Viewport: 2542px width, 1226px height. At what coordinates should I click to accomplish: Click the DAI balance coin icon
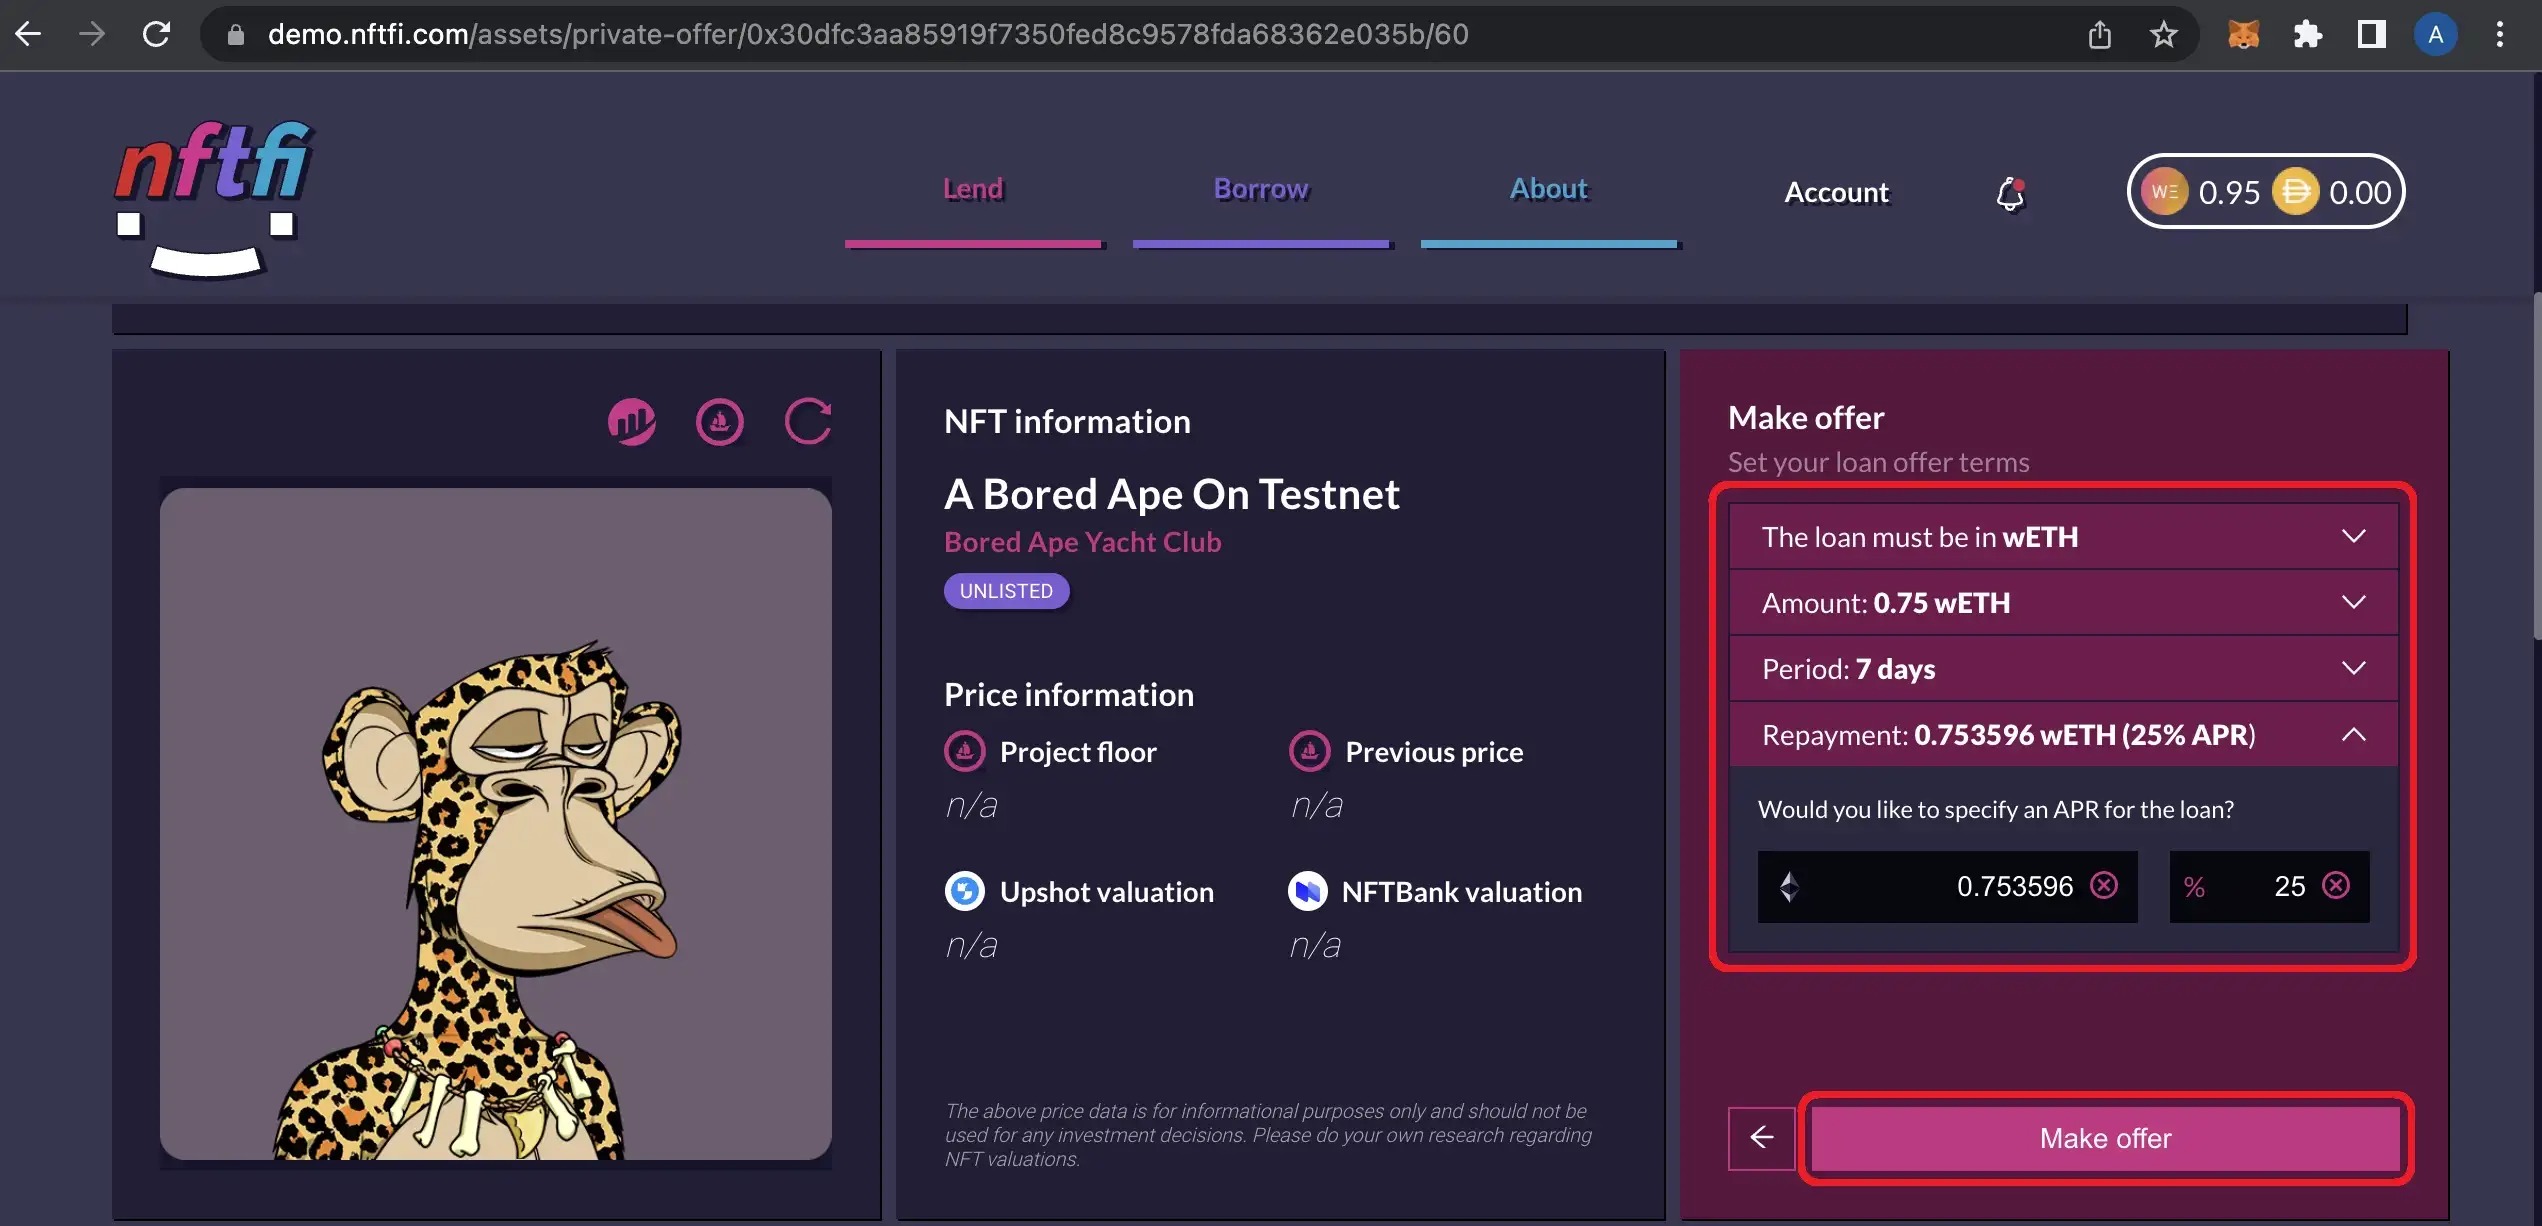(2295, 191)
